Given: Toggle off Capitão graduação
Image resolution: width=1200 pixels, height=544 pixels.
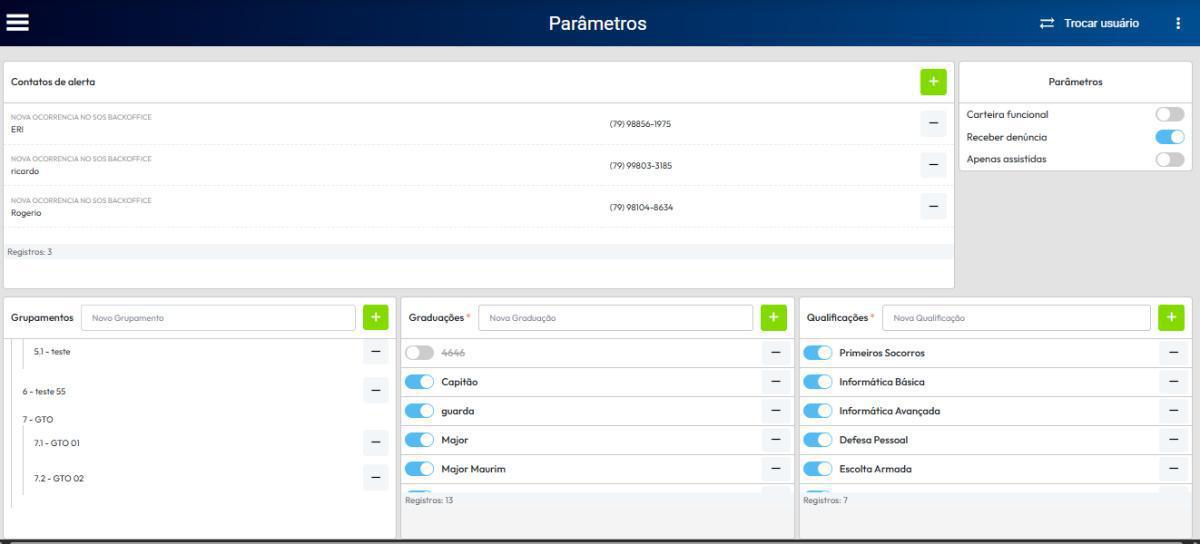Looking at the screenshot, I should [419, 382].
